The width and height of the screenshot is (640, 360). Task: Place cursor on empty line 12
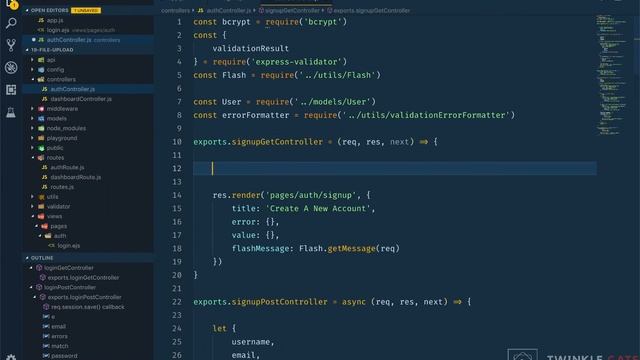pyautogui.click(x=395, y=168)
